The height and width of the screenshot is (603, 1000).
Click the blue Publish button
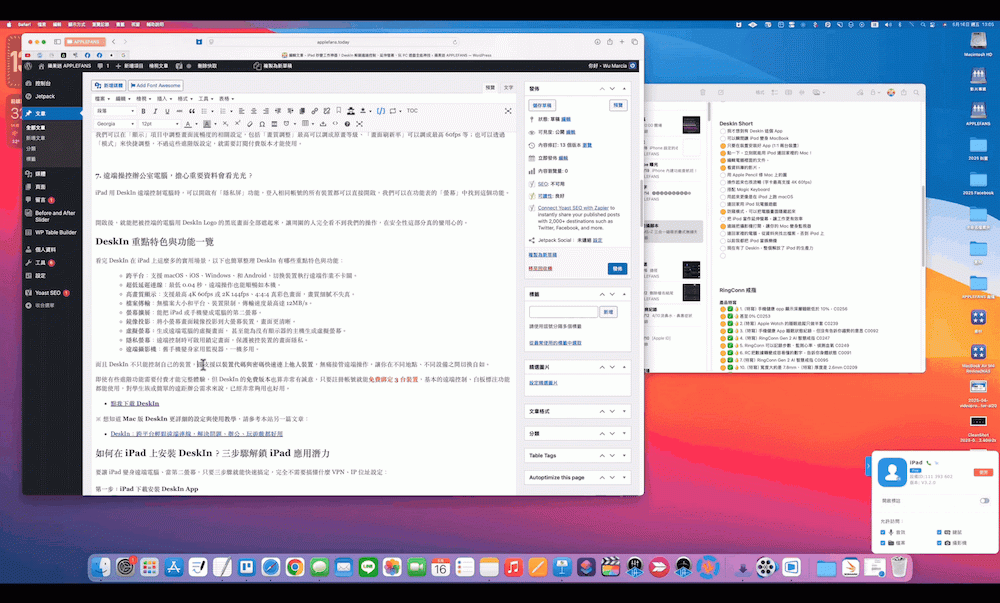pos(617,268)
